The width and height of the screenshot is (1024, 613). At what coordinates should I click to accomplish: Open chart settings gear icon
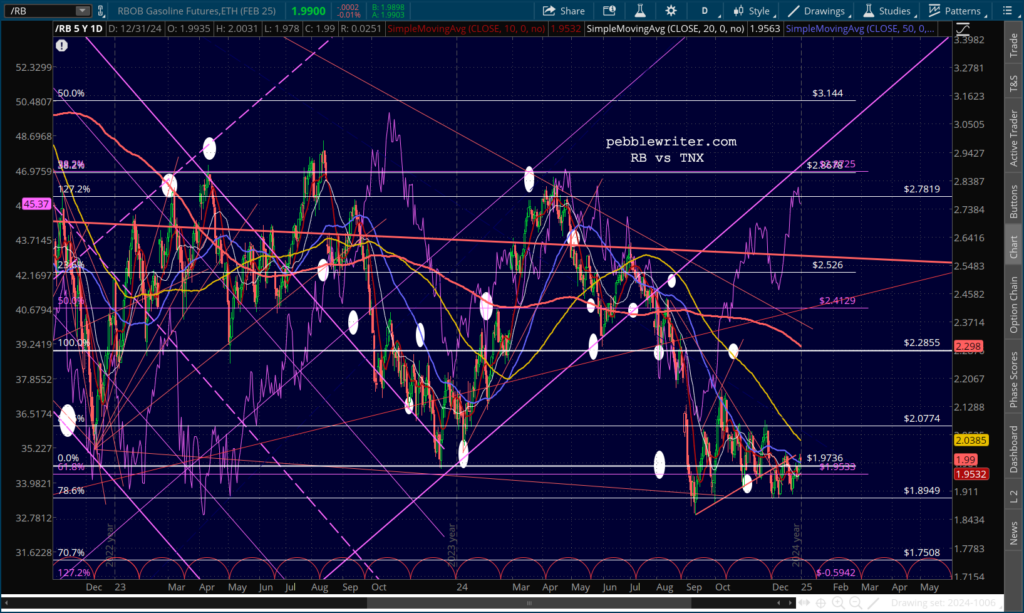[671, 11]
